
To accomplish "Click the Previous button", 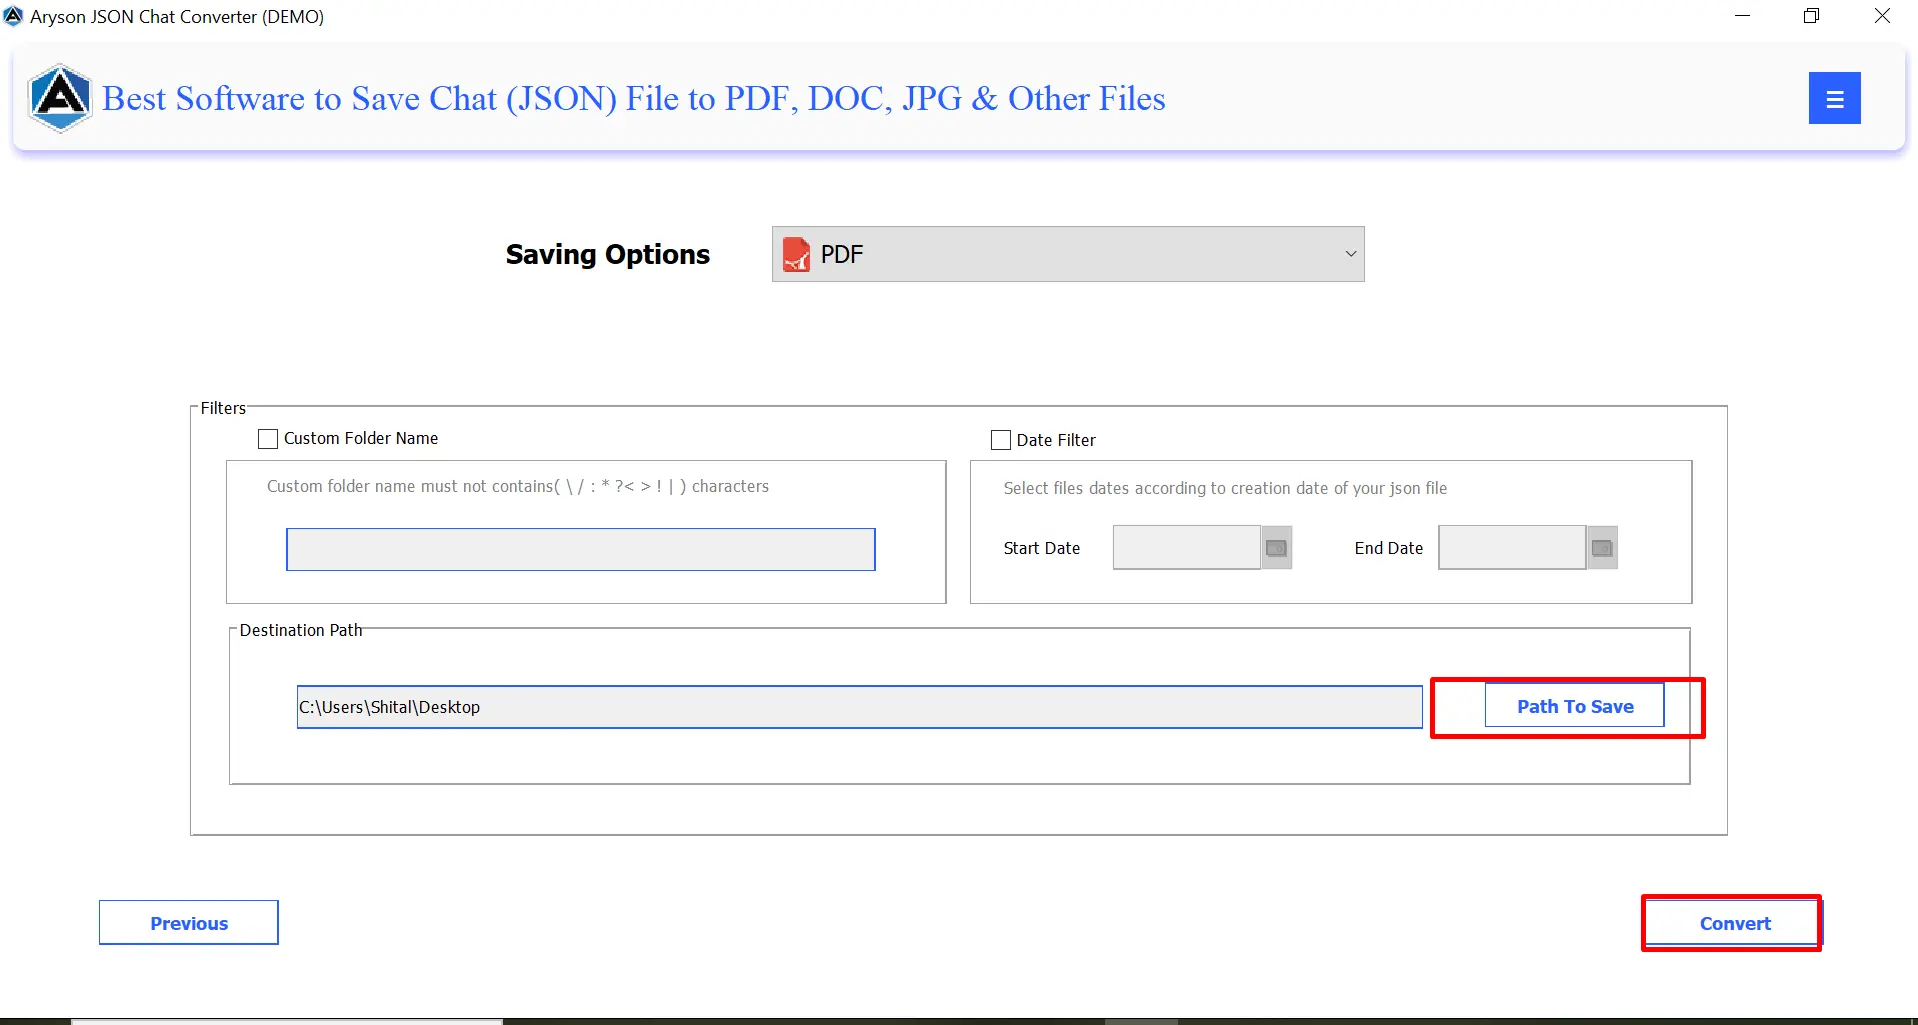I will [188, 922].
